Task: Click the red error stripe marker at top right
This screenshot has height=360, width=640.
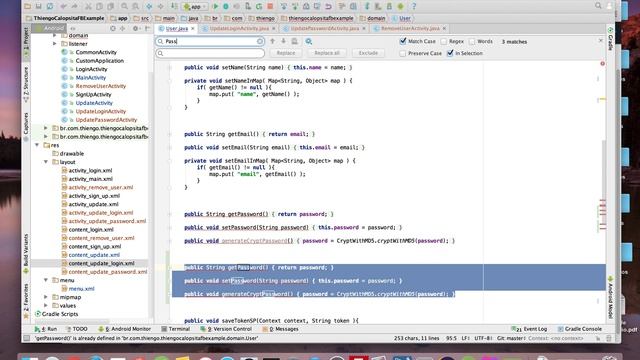Action: pos(602,64)
